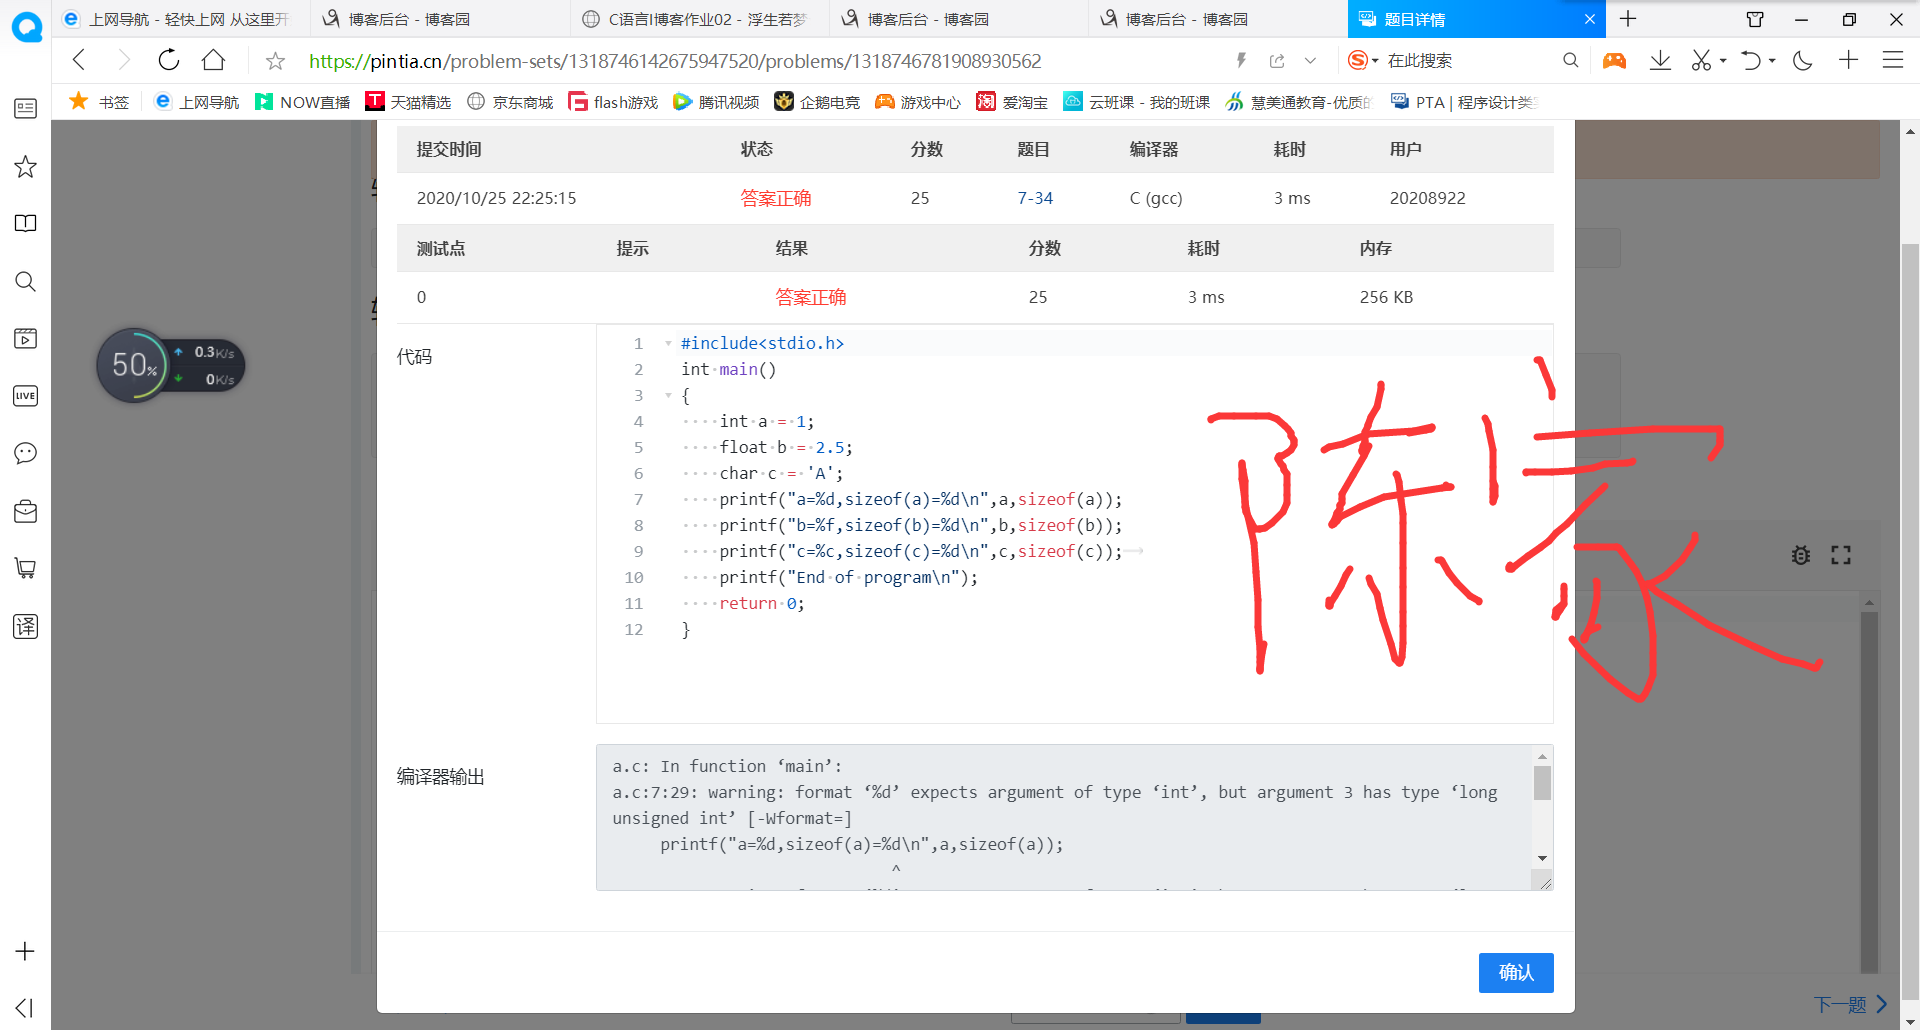Open the game controller icon in toolbar
Image resolution: width=1920 pixels, height=1030 pixels.
1614,61
